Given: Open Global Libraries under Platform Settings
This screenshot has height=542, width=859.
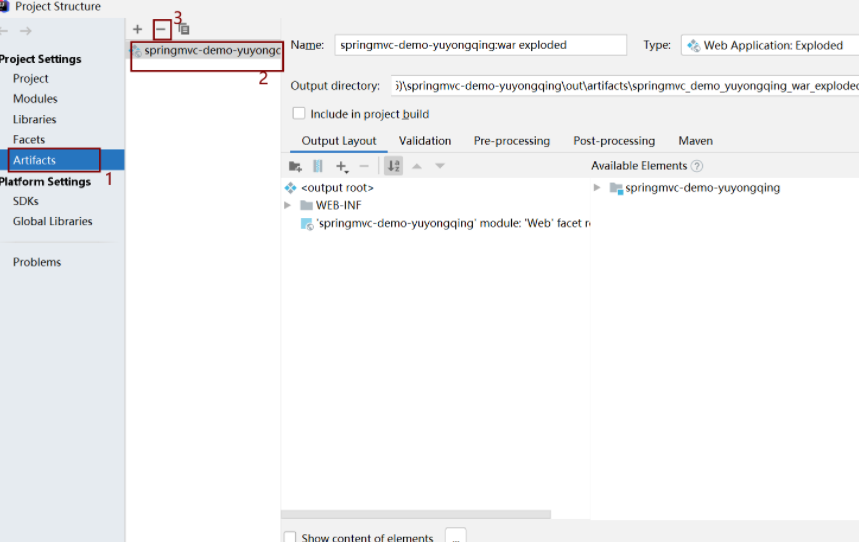Looking at the screenshot, I should pos(52,221).
